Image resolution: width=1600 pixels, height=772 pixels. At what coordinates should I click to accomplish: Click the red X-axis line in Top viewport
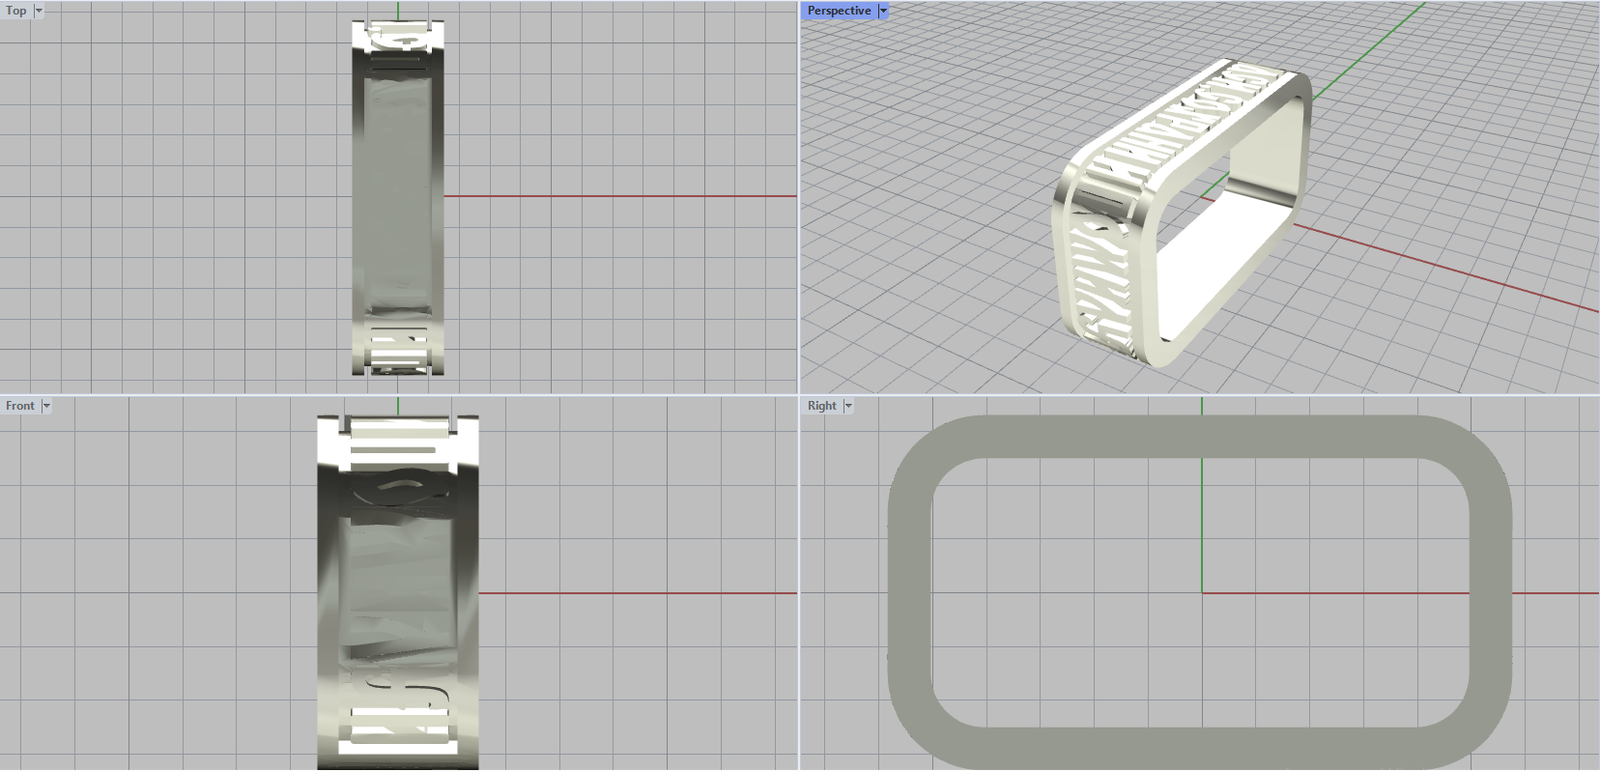pyautogui.click(x=620, y=196)
